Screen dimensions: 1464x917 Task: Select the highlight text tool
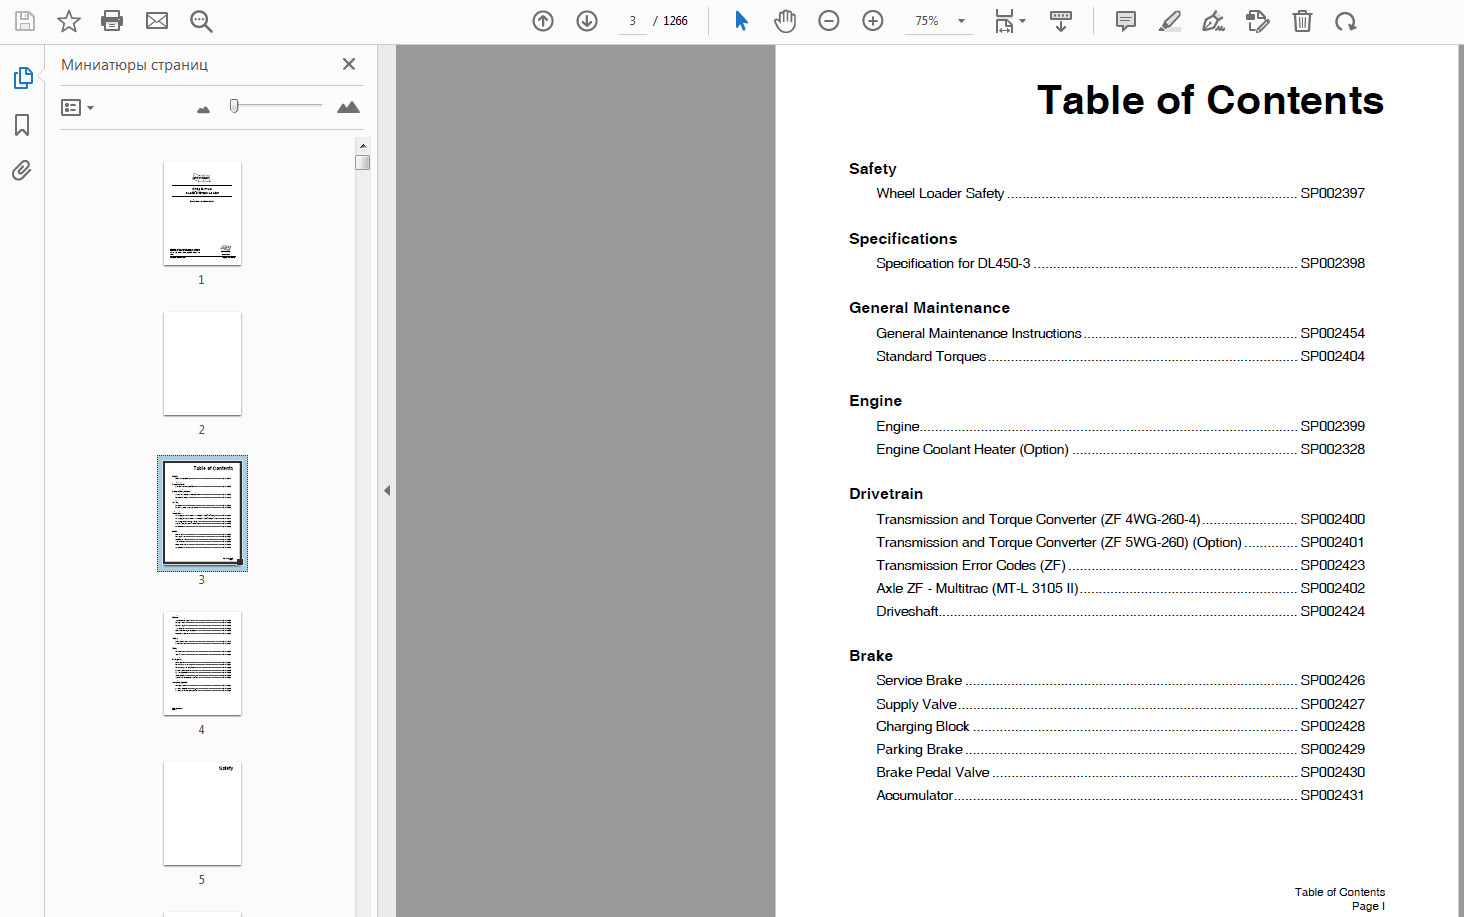pos(1169,21)
